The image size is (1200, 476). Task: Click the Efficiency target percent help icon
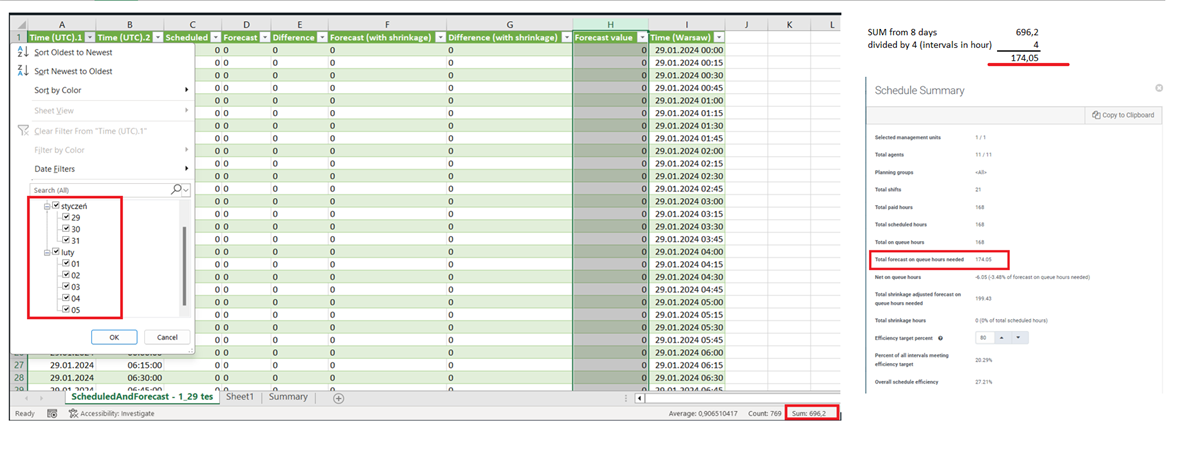coord(940,337)
